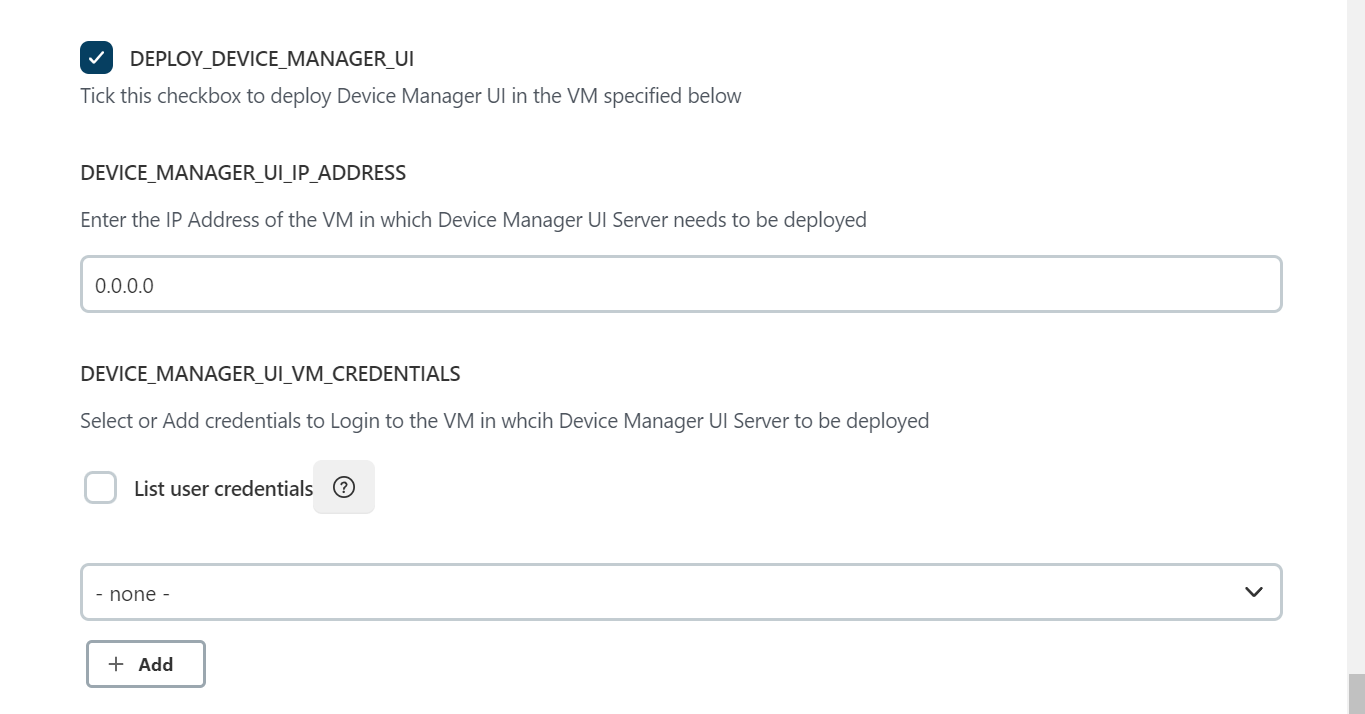The height and width of the screenshot is (714, 1365).
Task: Click the DEVICE_MANAGER_UI_IP_ADDRESS heading
Action: tap(243, 173)
